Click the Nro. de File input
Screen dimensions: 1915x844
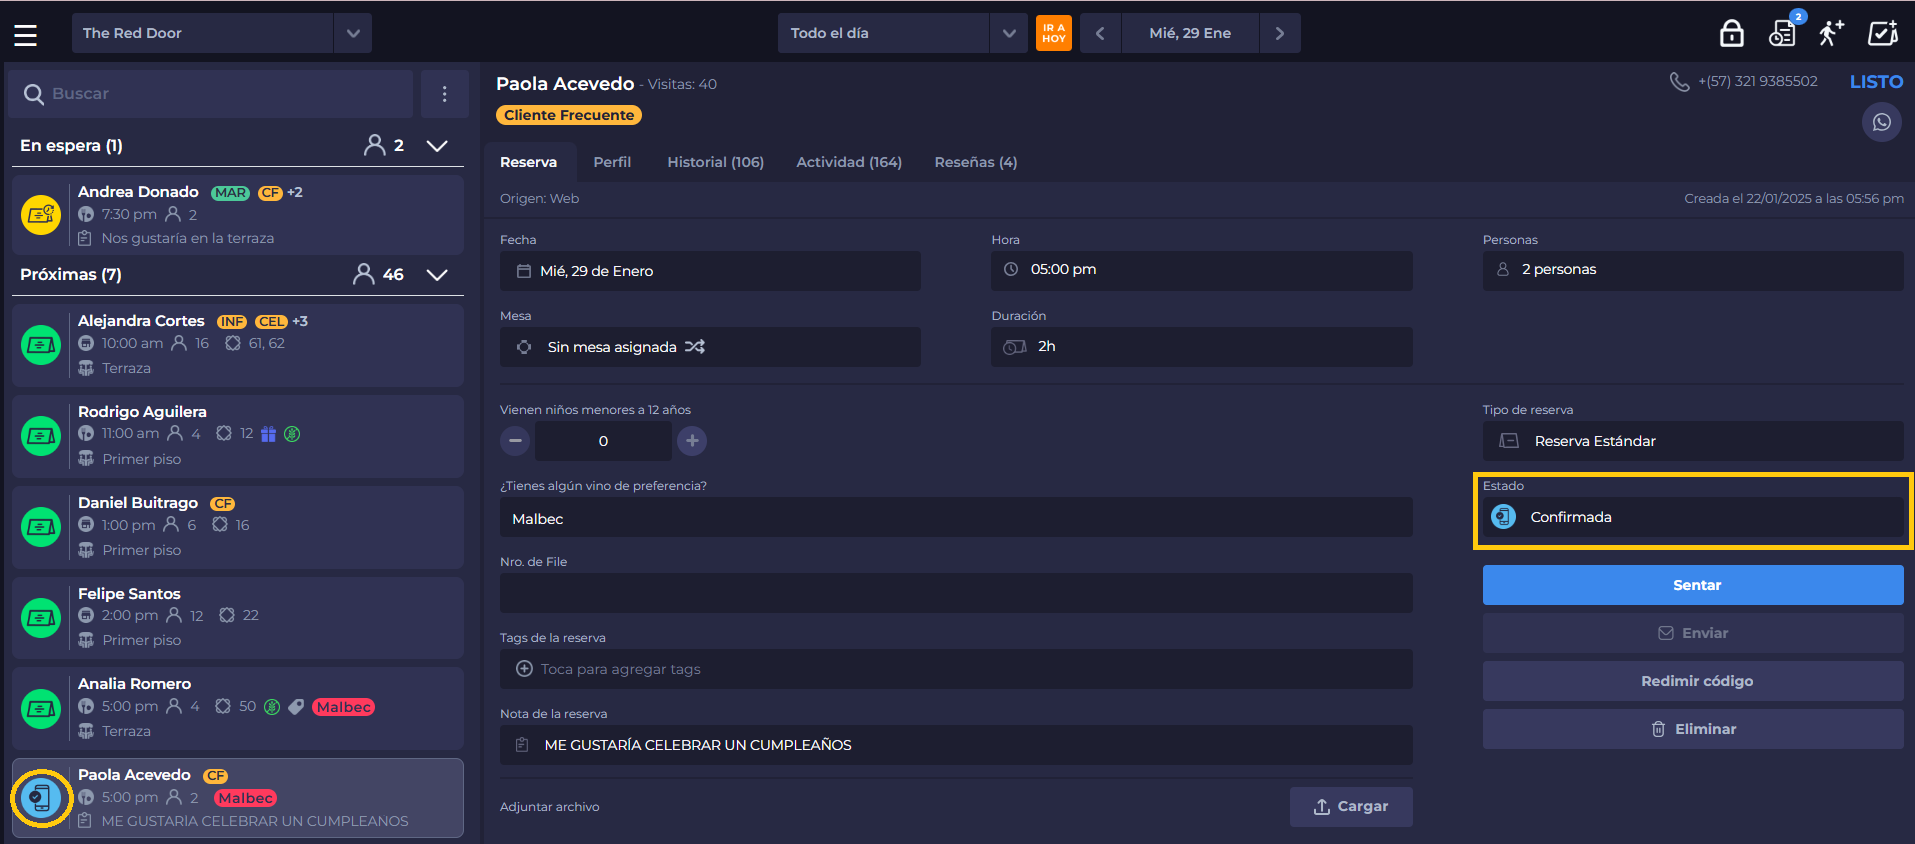(x=956, y=593)
